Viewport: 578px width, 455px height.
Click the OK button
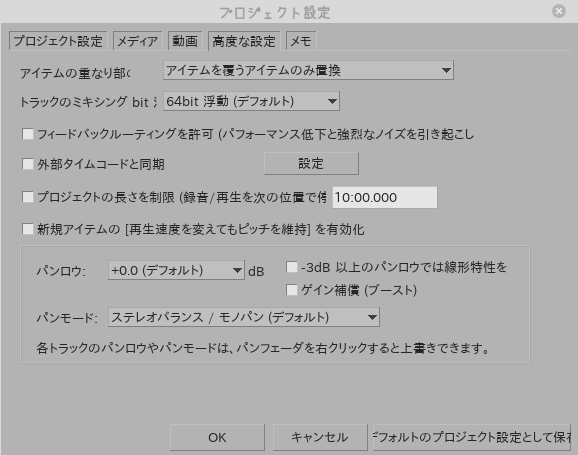tap(217, 437)
